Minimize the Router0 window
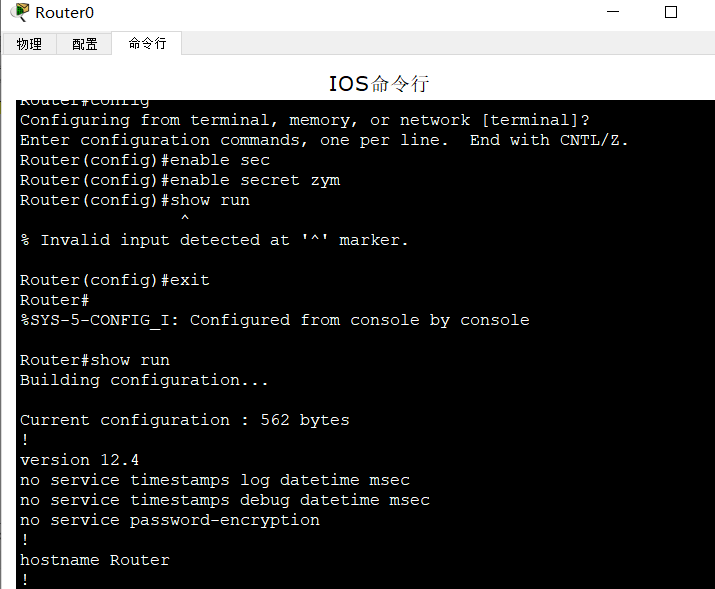Screen dimensions: 715x589 point(612,12)
